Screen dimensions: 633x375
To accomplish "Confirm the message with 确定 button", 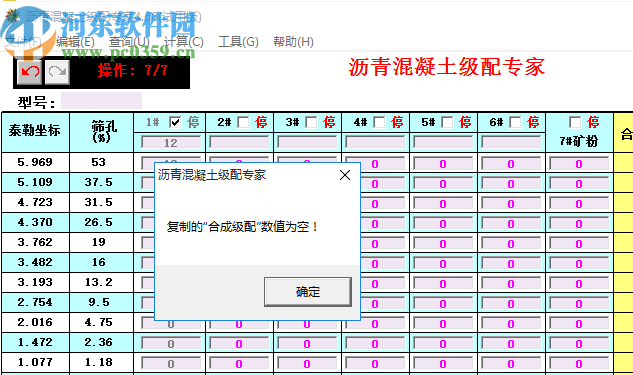I will (x=308, y=291).
